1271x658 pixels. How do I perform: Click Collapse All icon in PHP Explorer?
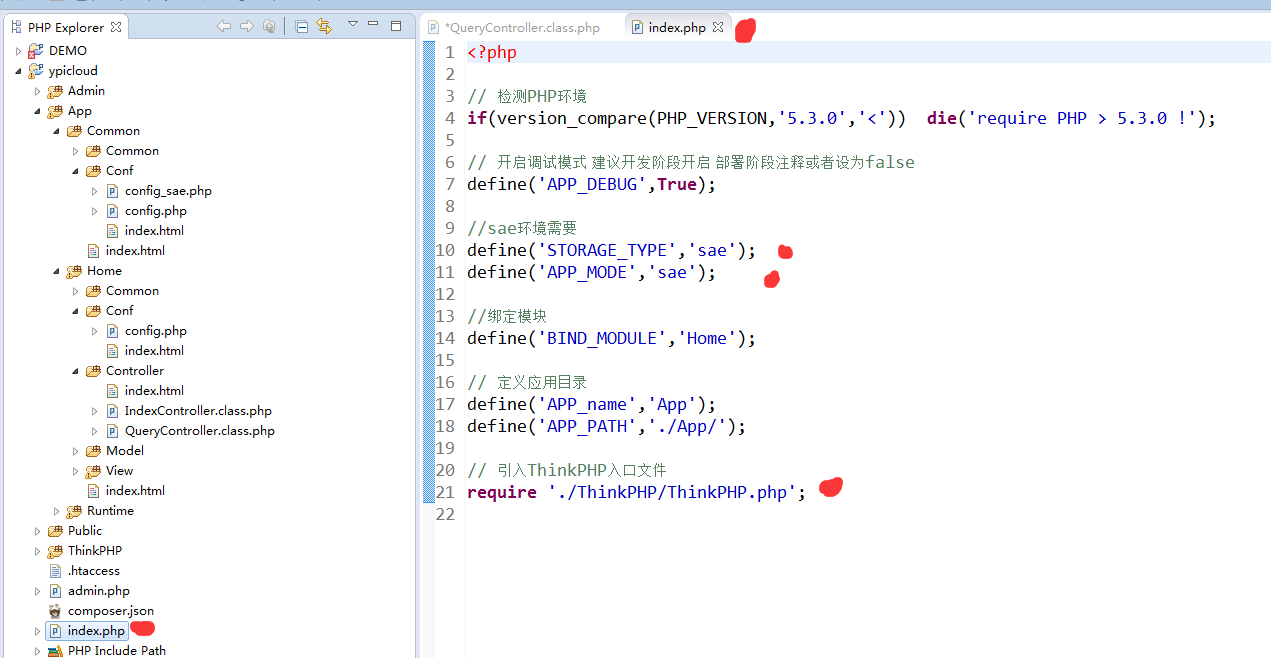coord(302,27)
